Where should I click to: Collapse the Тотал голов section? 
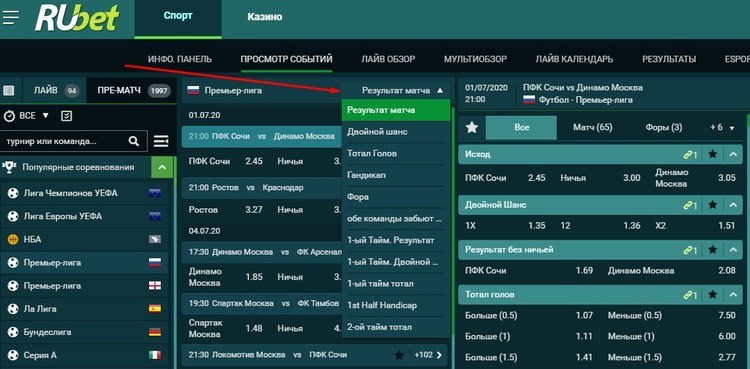(733, 294)
